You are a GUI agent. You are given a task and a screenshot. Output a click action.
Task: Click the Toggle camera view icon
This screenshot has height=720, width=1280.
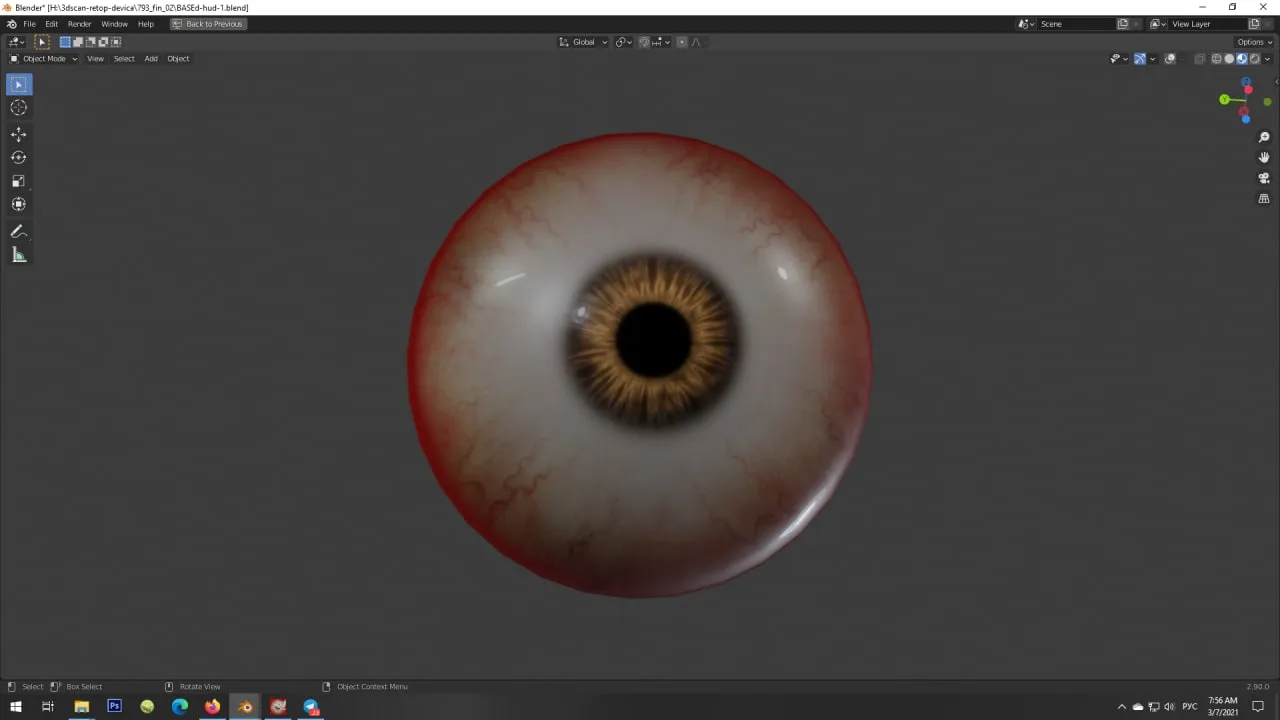(x=1264, y=178)
